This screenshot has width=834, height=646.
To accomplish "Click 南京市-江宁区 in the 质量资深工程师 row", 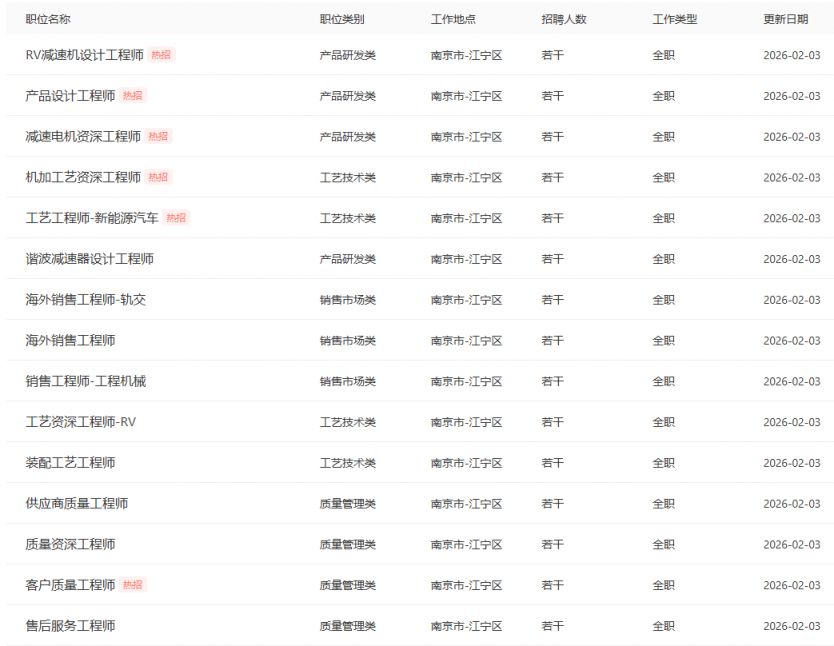I will (x=466, y=544).
